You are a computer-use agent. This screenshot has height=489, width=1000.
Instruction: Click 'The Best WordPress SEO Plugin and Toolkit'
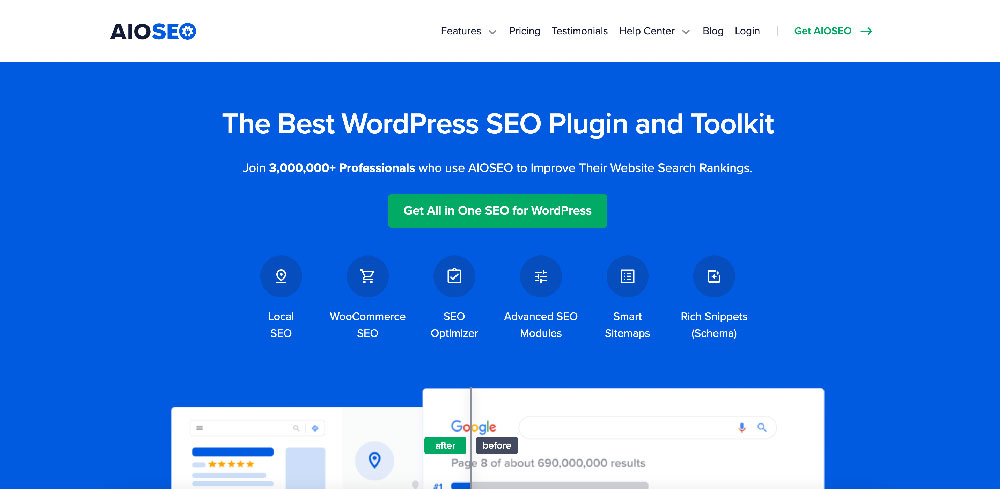tap(498, 124)
